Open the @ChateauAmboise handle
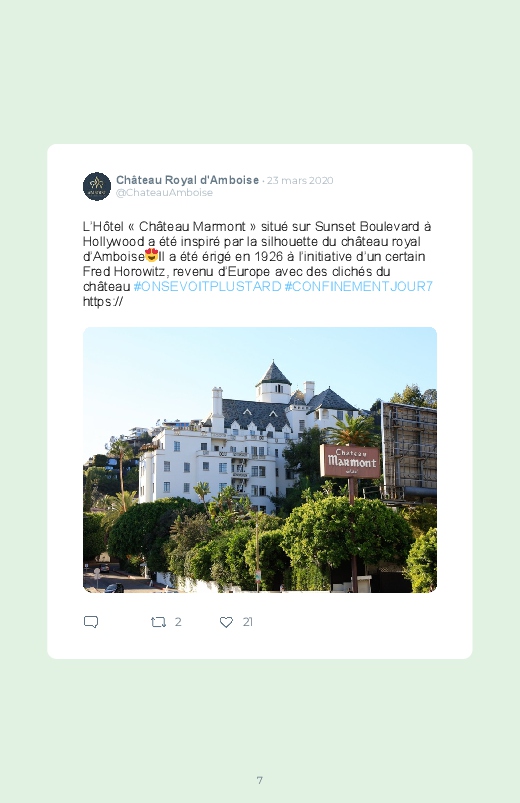This screenshot has width=520, height=803. tap(164, 193)
